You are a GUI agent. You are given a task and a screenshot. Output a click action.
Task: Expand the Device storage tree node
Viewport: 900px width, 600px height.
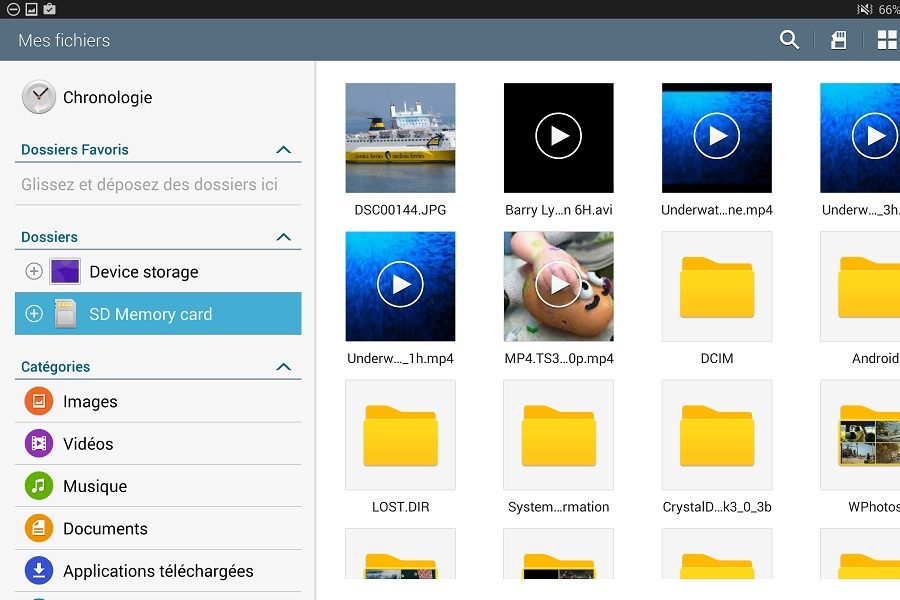click(34, 271)
